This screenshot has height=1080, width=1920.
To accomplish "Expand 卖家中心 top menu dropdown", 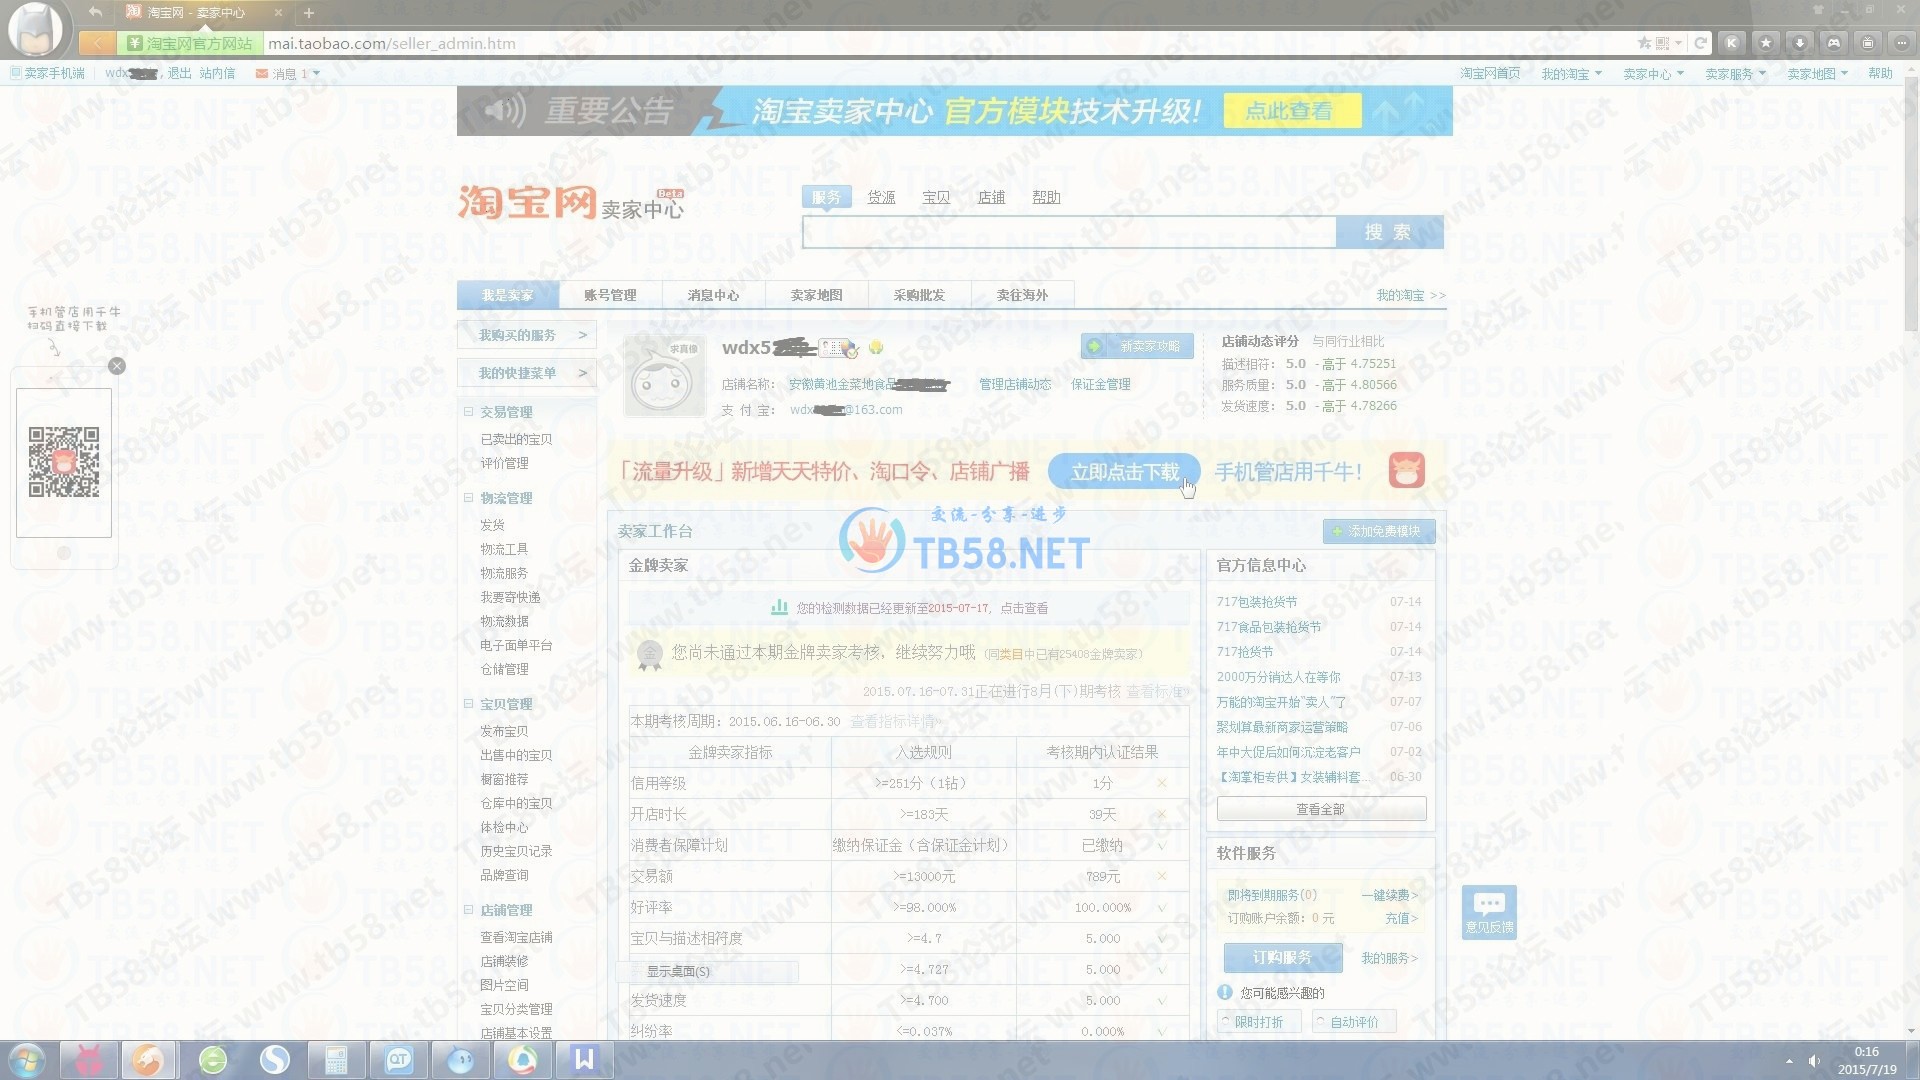I will [x=1653, y=73].
